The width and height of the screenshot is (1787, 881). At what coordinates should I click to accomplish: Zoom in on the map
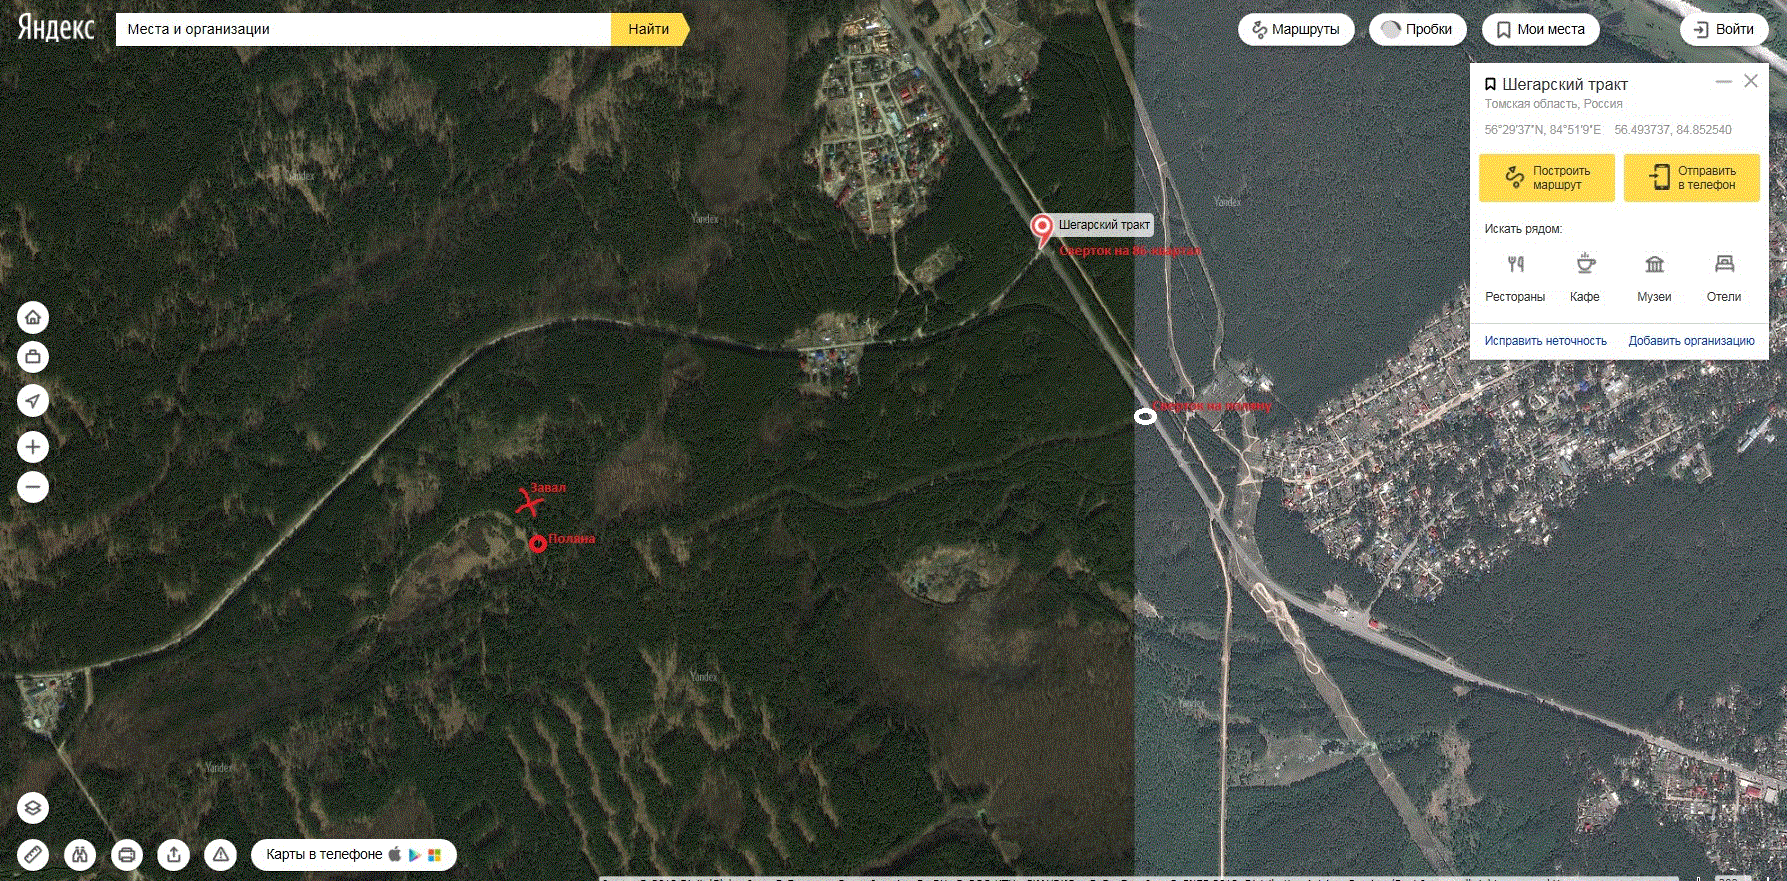tap(33, 447)
